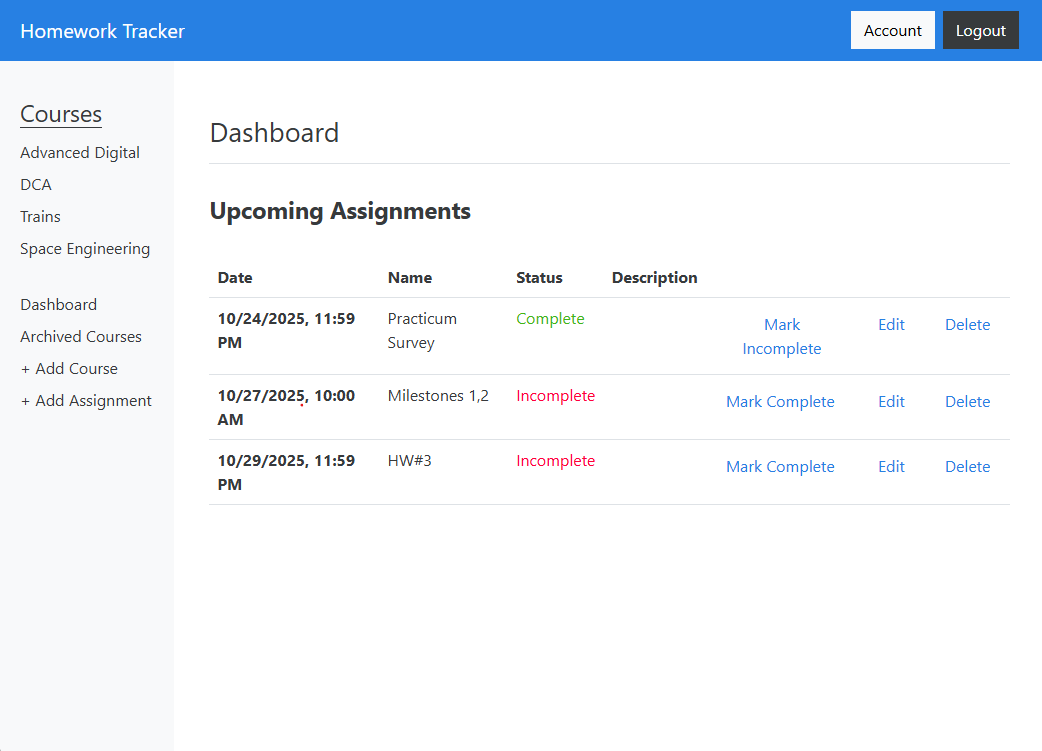Open the Advanced Digital course
This screenshot has width=1042, height=751.
[80, 152]
